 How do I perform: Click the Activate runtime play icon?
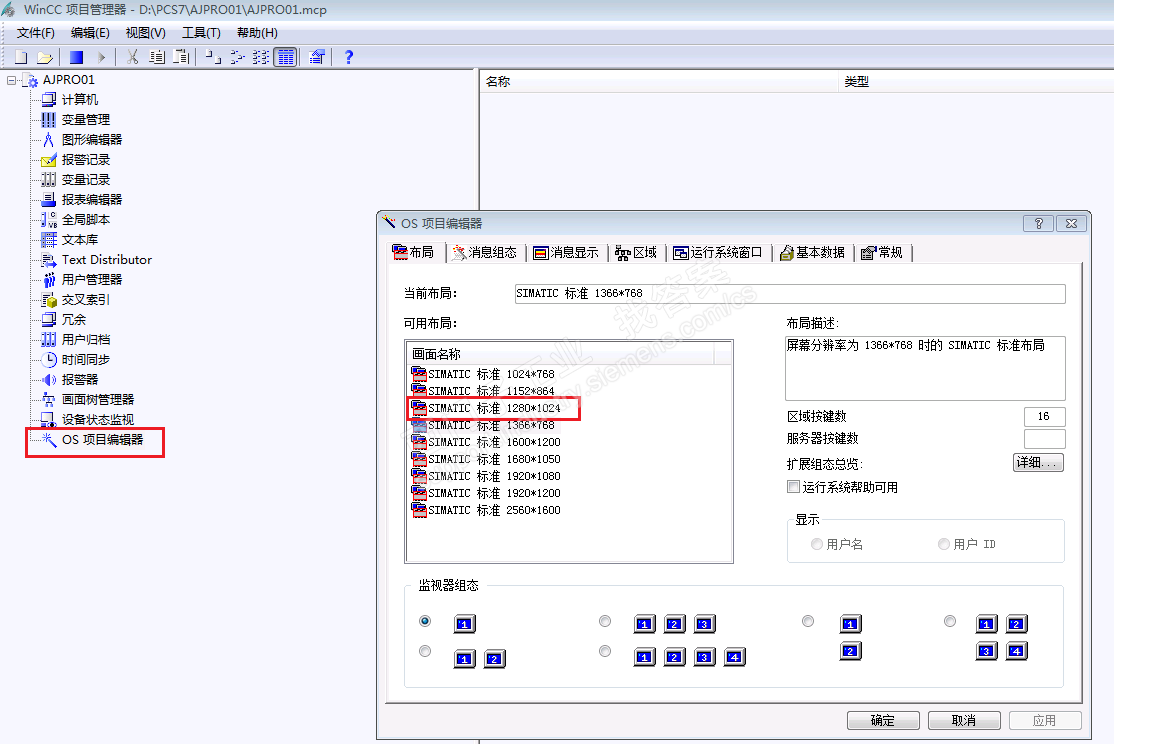101,57
